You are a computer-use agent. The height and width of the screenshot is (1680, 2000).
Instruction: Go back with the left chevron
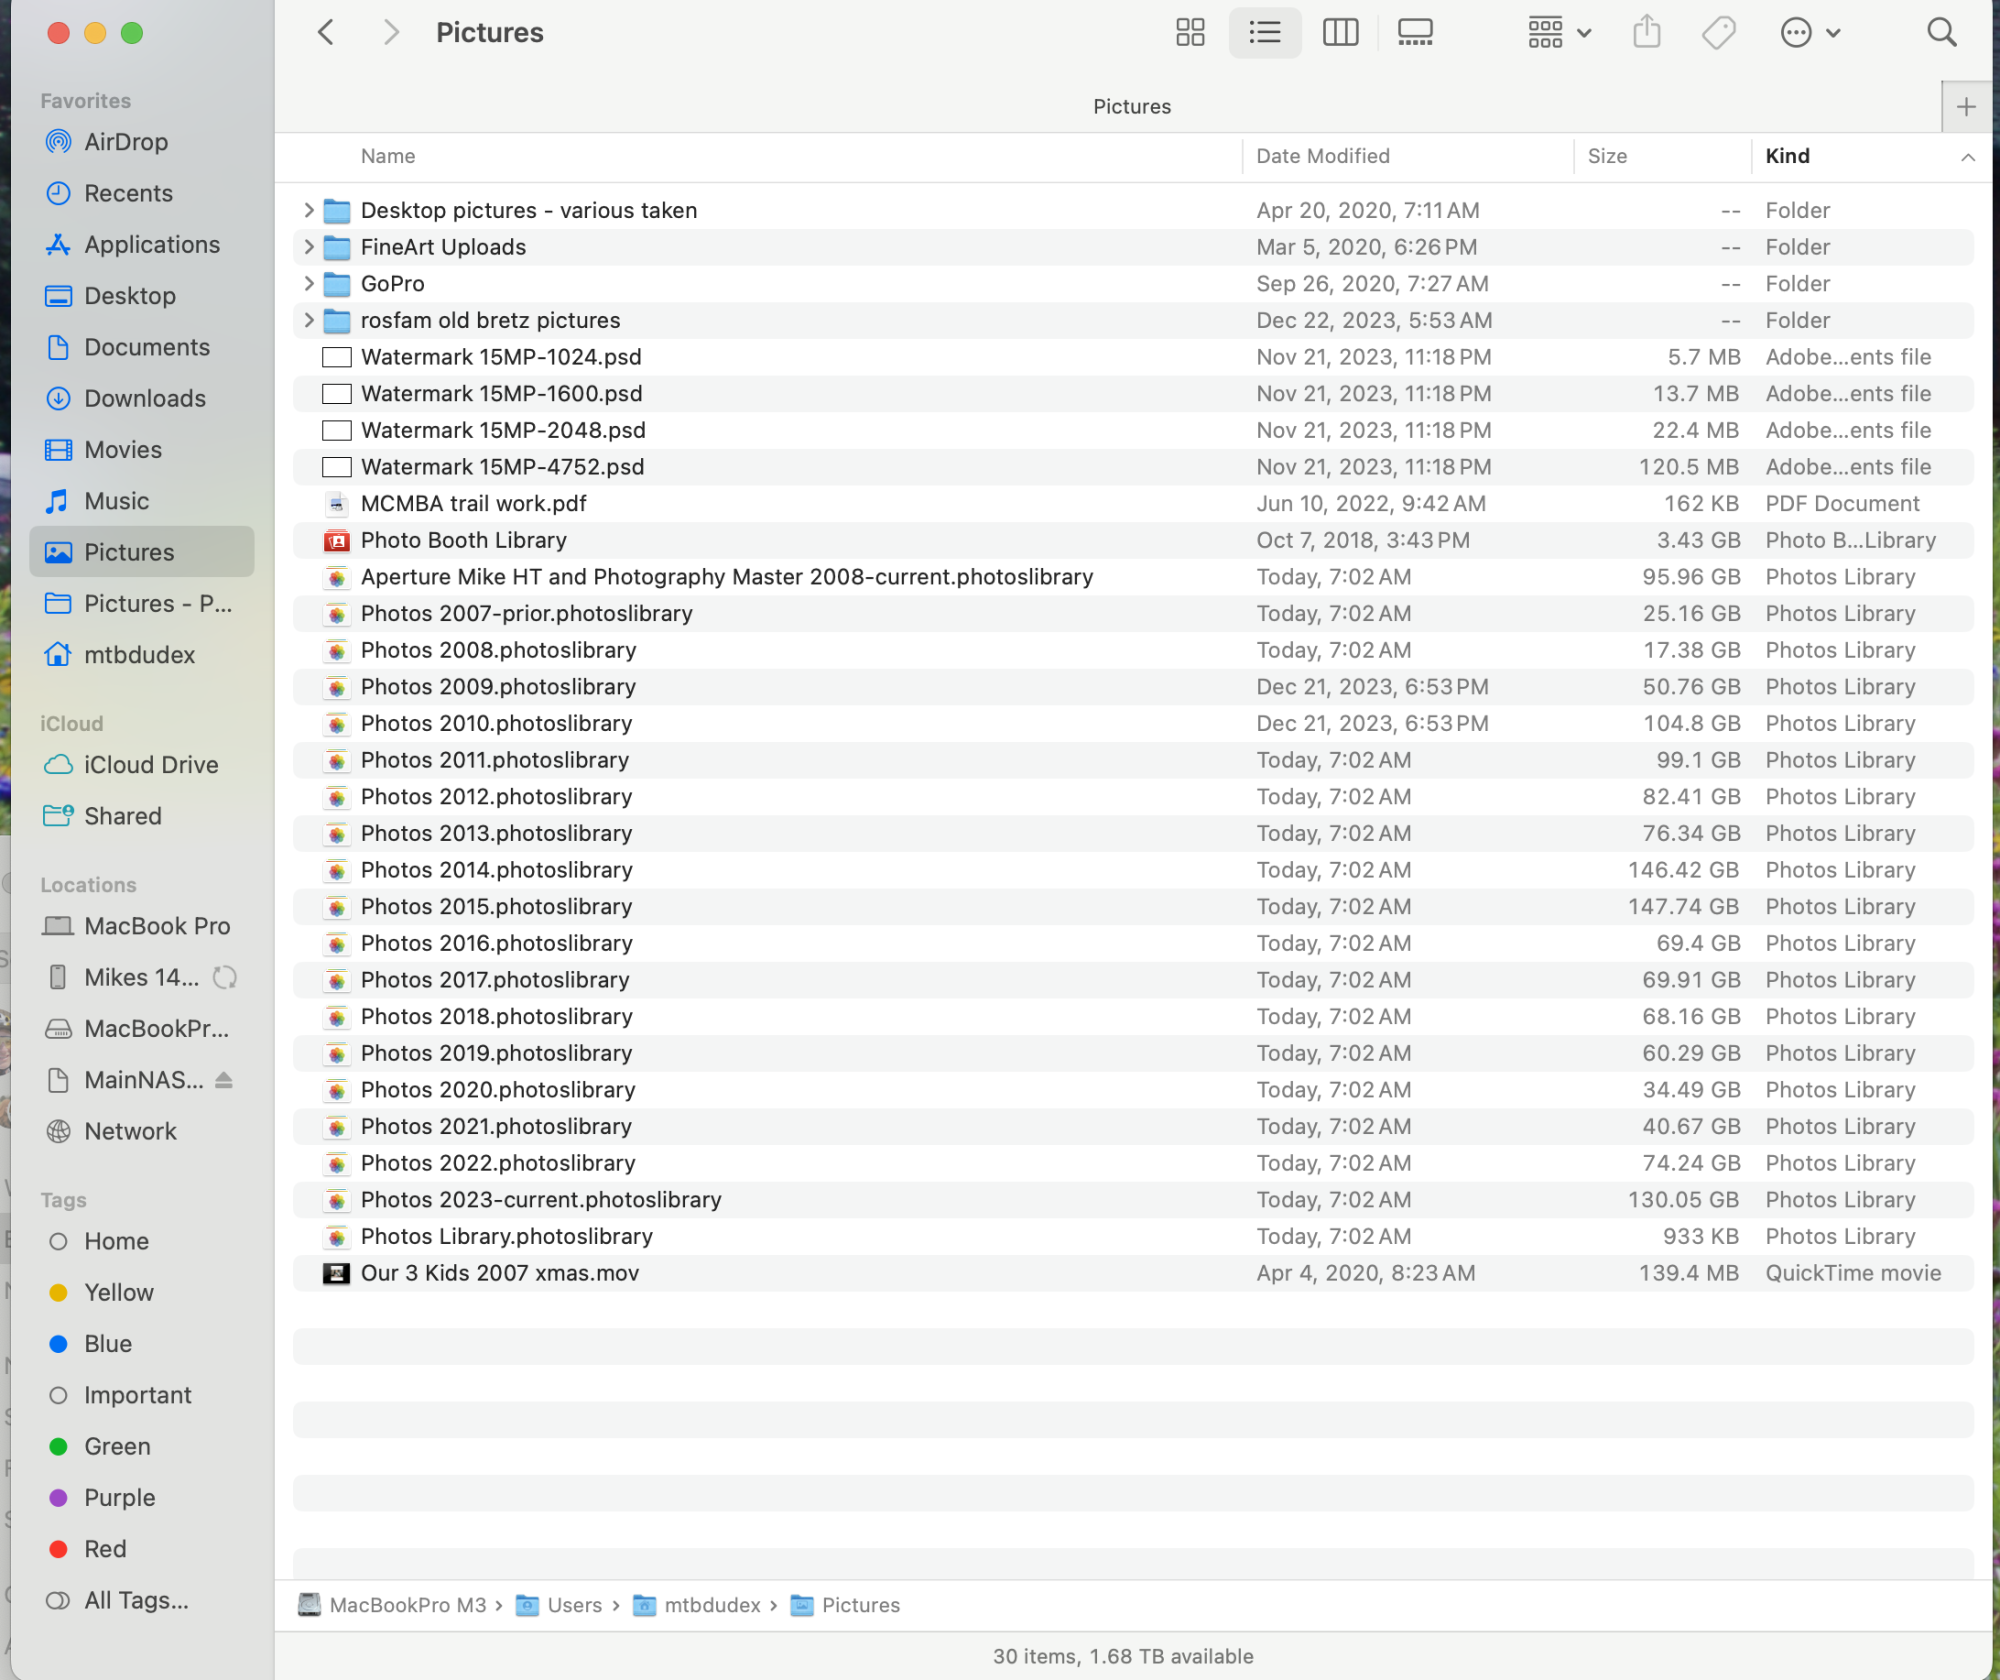[x=326, y=33]
